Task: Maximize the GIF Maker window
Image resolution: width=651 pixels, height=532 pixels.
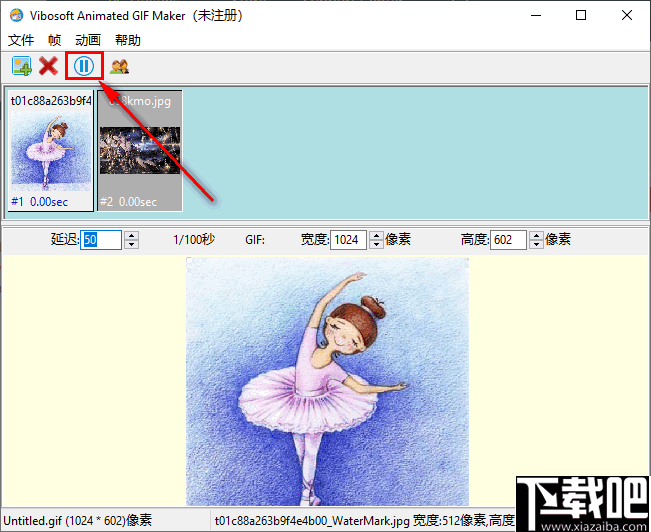Action: (581, 15)
